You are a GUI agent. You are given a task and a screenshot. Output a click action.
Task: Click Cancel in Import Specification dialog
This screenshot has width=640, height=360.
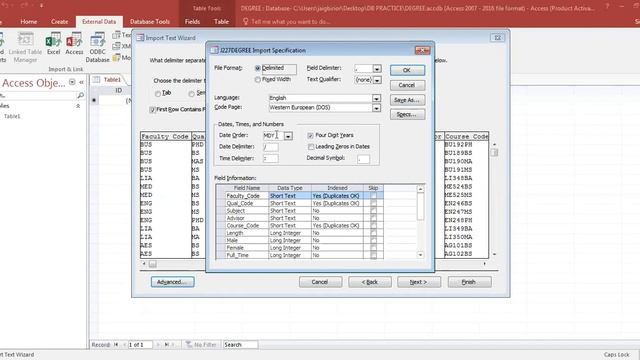click(x=407, y=85)
